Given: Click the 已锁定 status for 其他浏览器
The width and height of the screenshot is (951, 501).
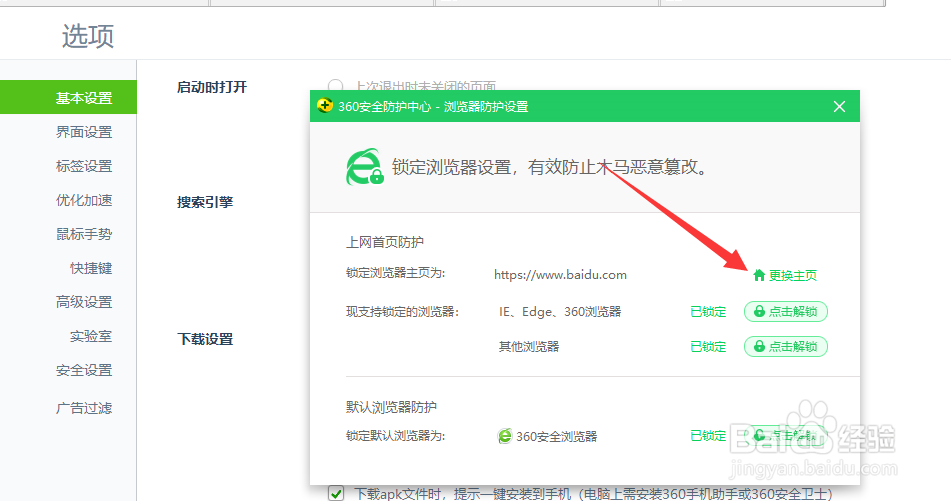Looking at the screenshot, I should pyautogui.click(x=708, y=346).
